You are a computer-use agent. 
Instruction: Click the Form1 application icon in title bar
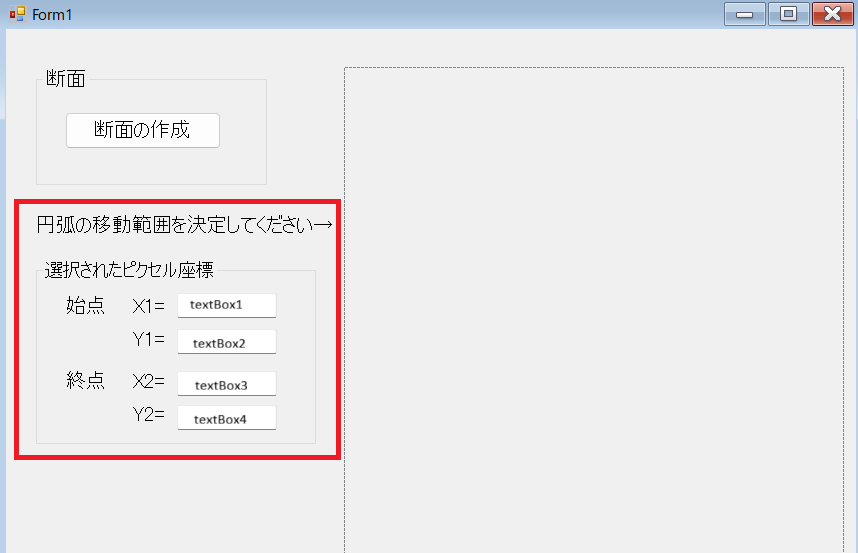pos(17,14)
